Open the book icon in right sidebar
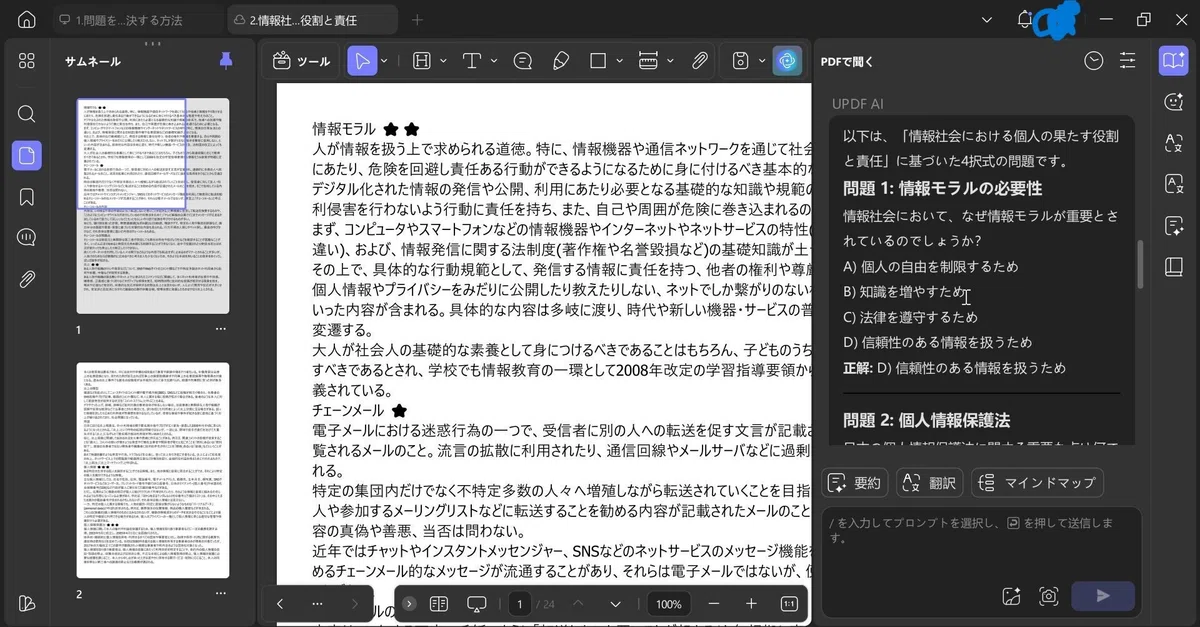Image resolution: width=1200 pixels, height=627 pixels. coord(1174,266)
